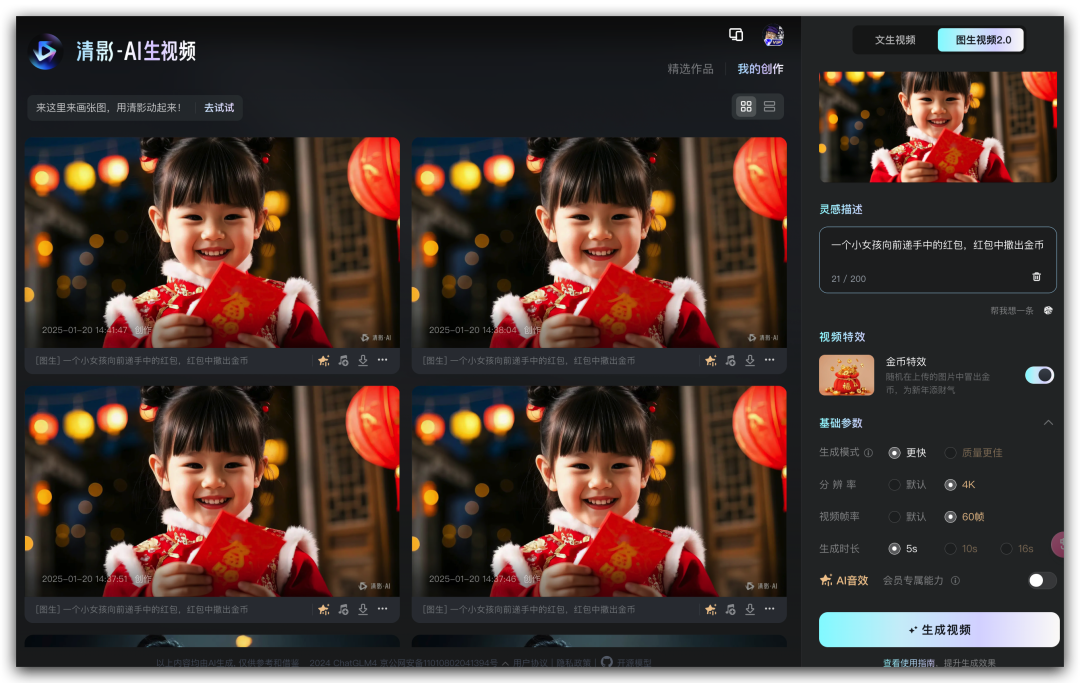The width and height of the screenshot is (1080, 683).
Task: Switch to list view layout
Action: 769,106
